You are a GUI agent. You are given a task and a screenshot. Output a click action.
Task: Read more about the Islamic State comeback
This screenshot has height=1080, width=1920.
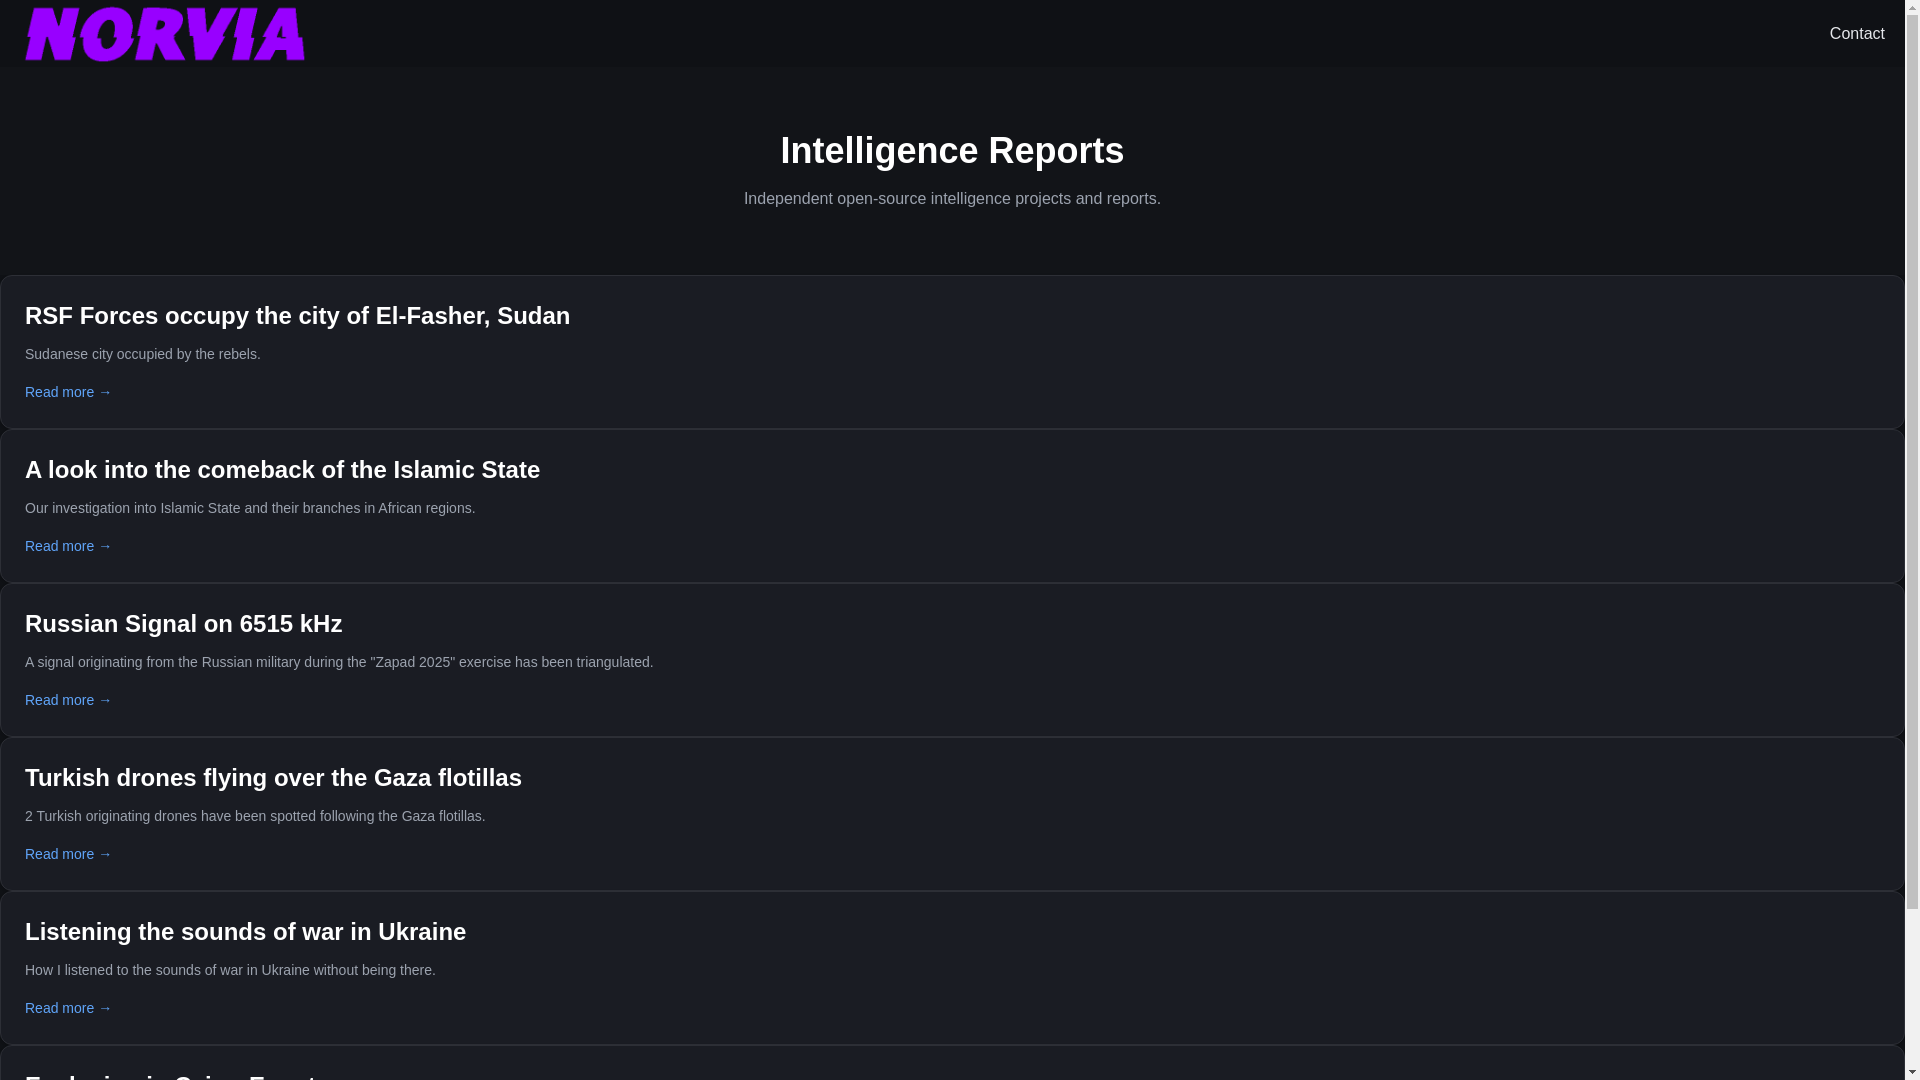tap(68, 546)
